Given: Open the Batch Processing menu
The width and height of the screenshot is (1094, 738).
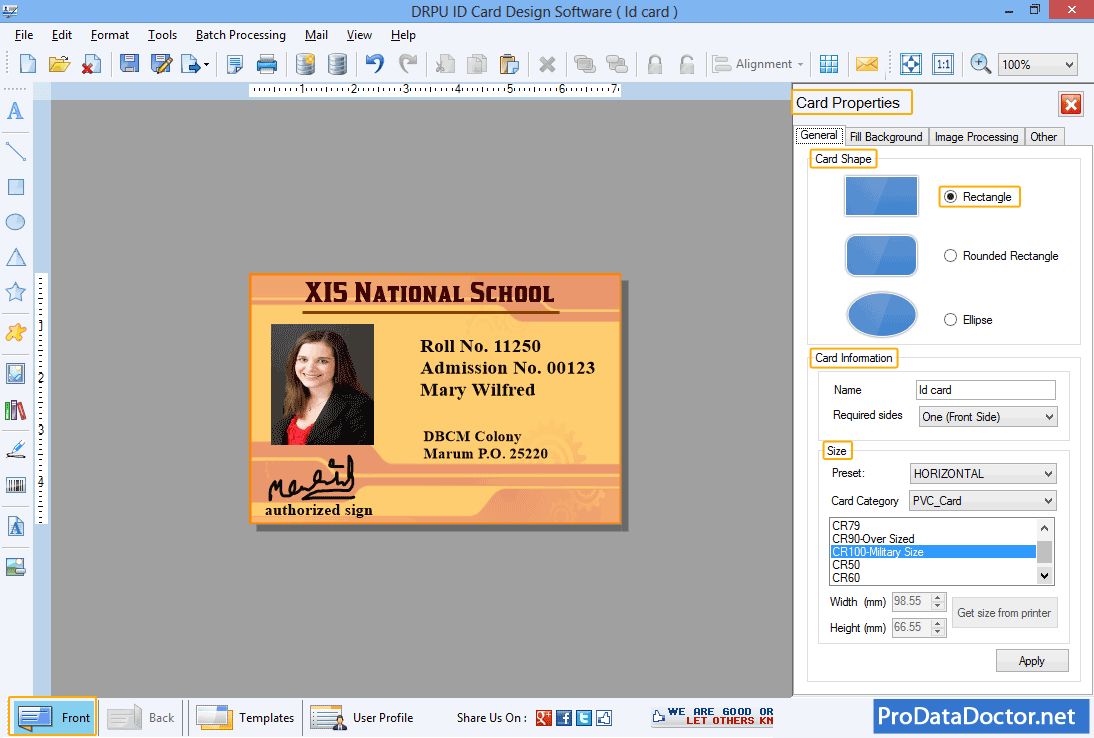Looking at the screenshot, I should (x=240, y=35).
